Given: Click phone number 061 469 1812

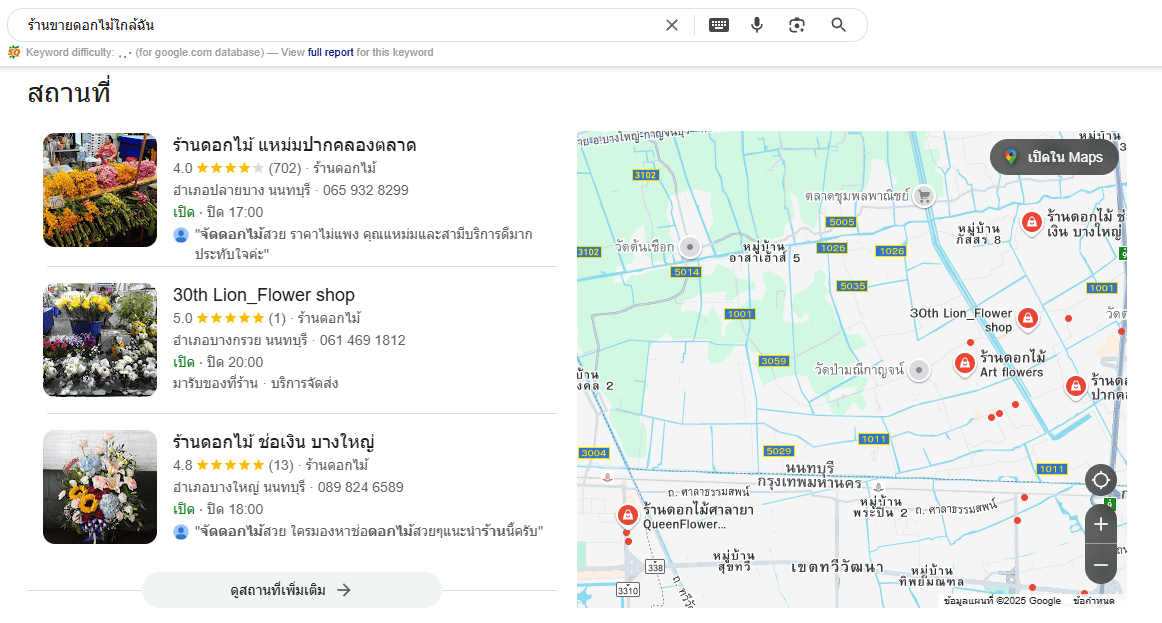Looking at the screenshot, I should tap(362, 341).
